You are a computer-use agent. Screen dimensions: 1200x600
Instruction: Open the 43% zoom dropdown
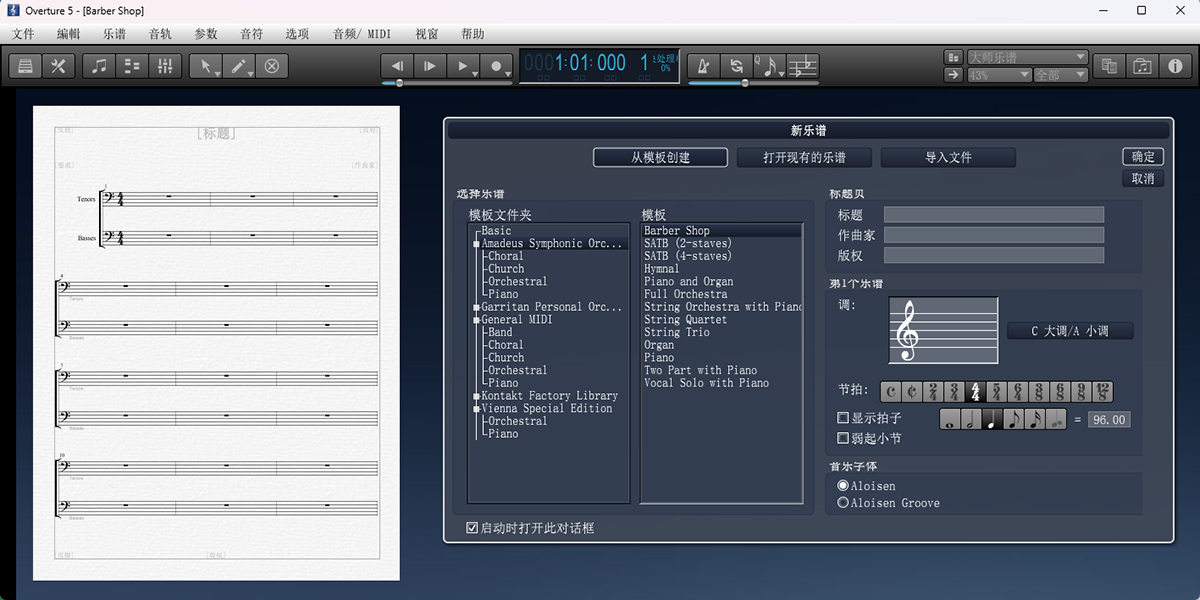pyautogui.click(x=998, y=75)
